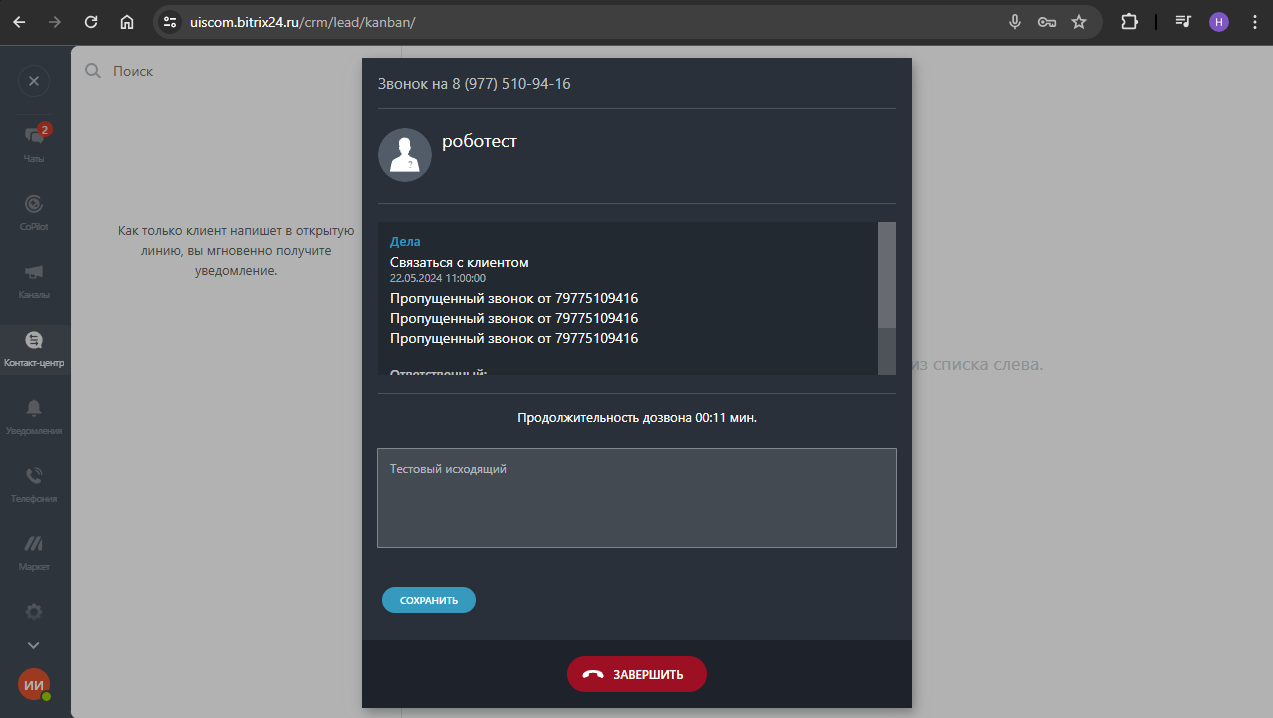Open the Chrome profile avatar H
1273x718 pixels.
[1219, 22]
